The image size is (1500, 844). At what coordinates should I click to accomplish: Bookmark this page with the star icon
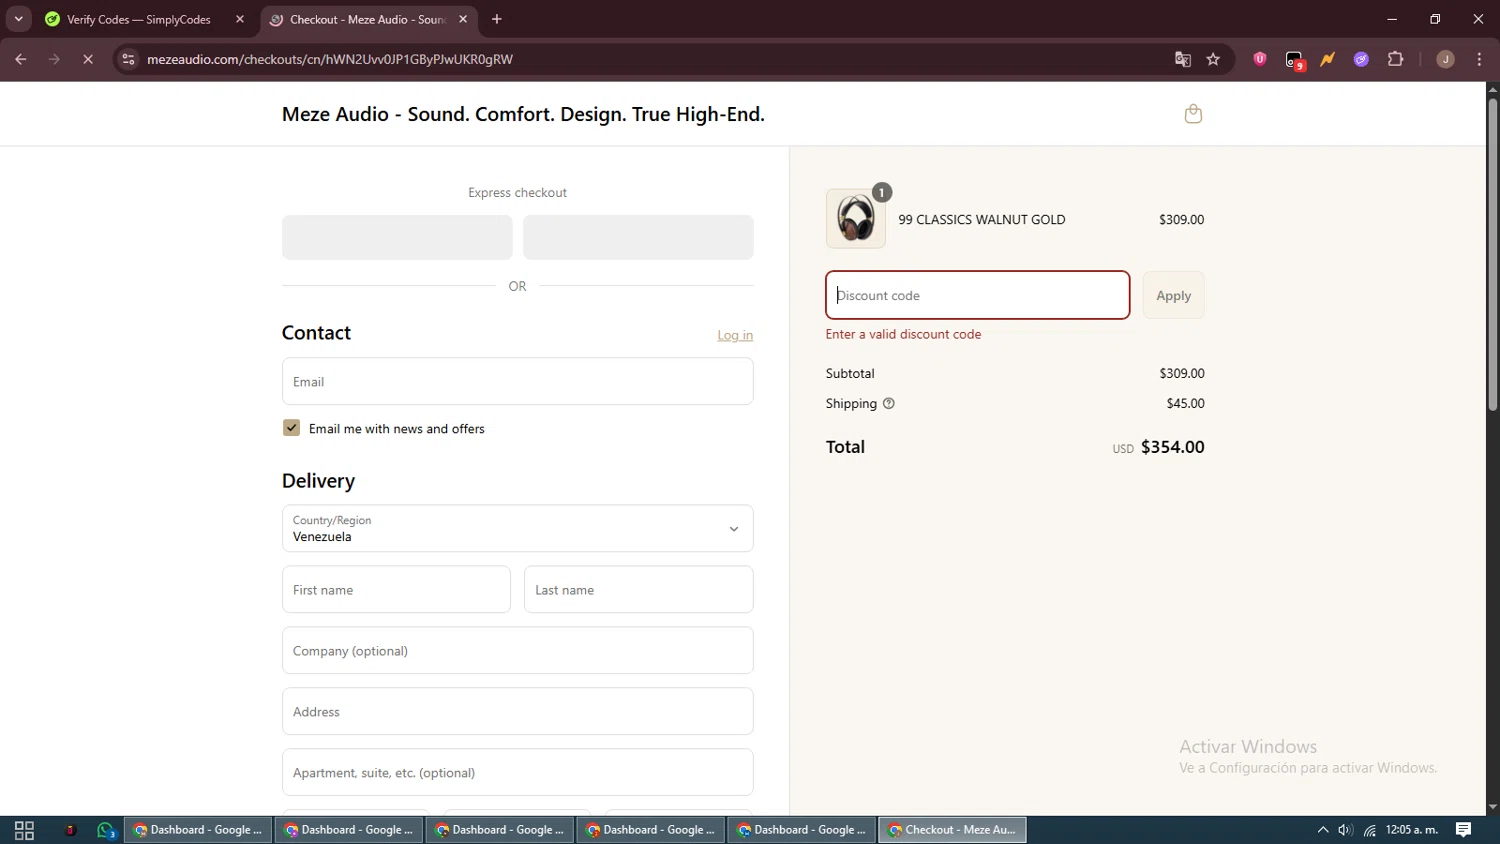(1213, 60)
